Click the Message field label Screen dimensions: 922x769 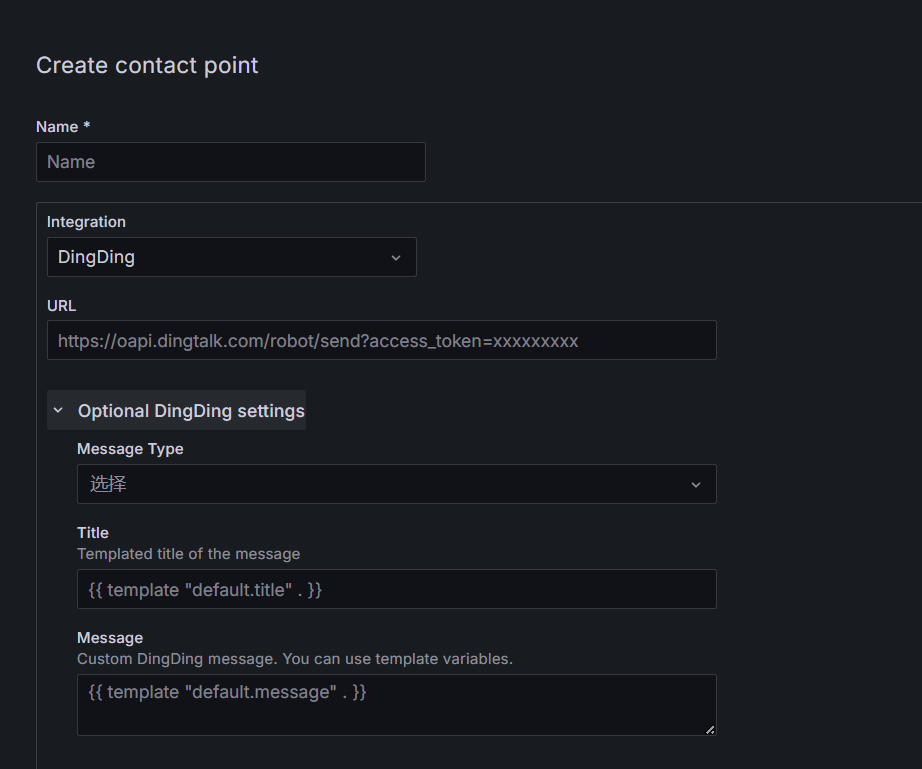[x=110, y=638]
